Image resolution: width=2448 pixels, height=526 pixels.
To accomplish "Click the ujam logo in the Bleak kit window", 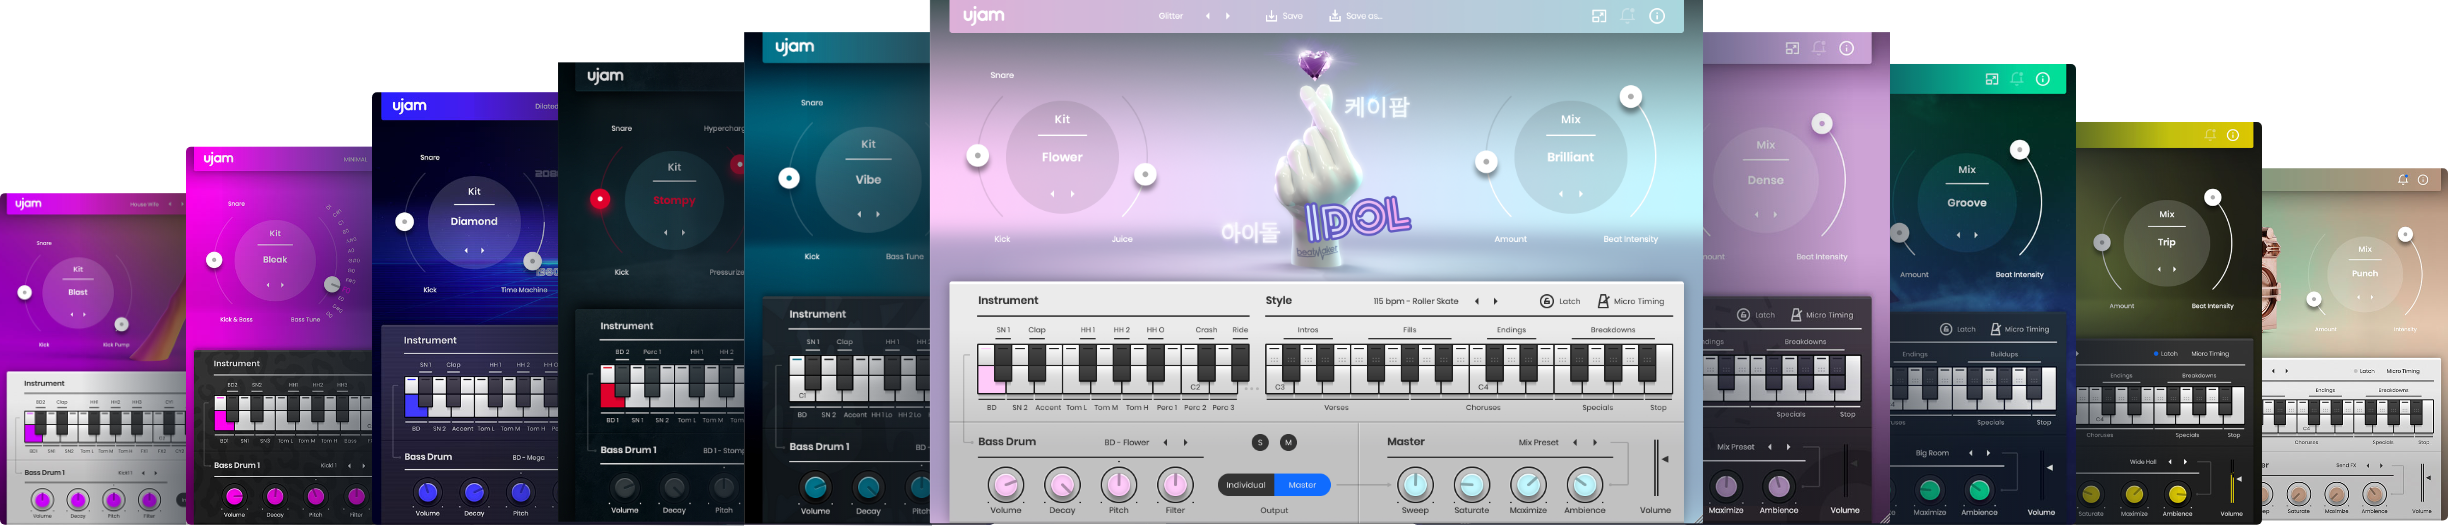I will pyautogui.click(x=219, y=158).
